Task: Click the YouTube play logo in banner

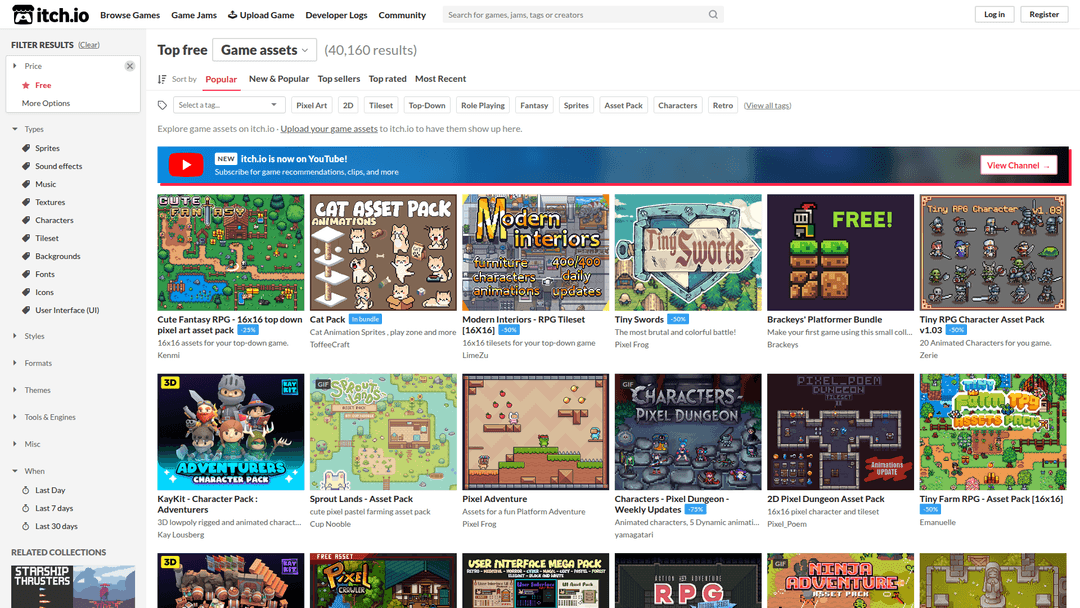Action: [x=185, y=165]
